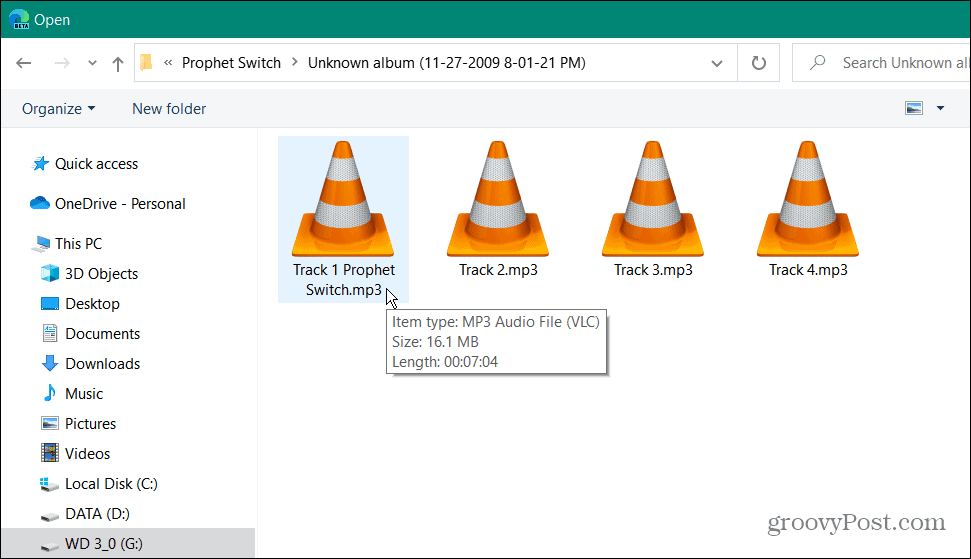Screen dimensions: 971x559
Task: Select the Track 4.mp3 cone icon
Action: click(808, 198)
